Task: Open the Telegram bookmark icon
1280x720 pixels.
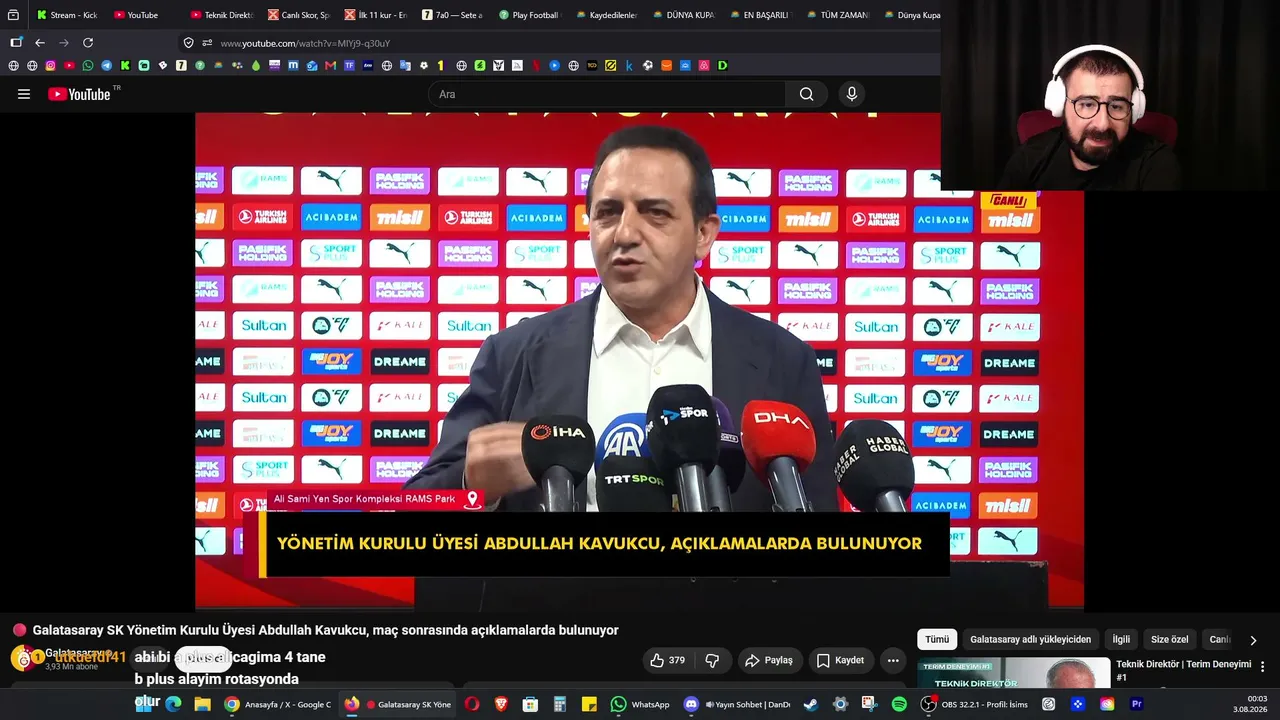Action: click(106, 66)
